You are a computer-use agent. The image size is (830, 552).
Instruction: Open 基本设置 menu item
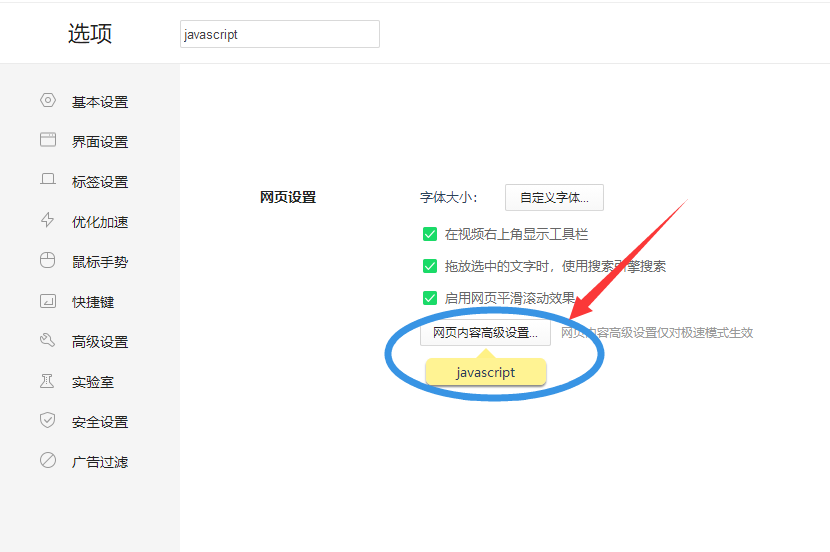99,102
